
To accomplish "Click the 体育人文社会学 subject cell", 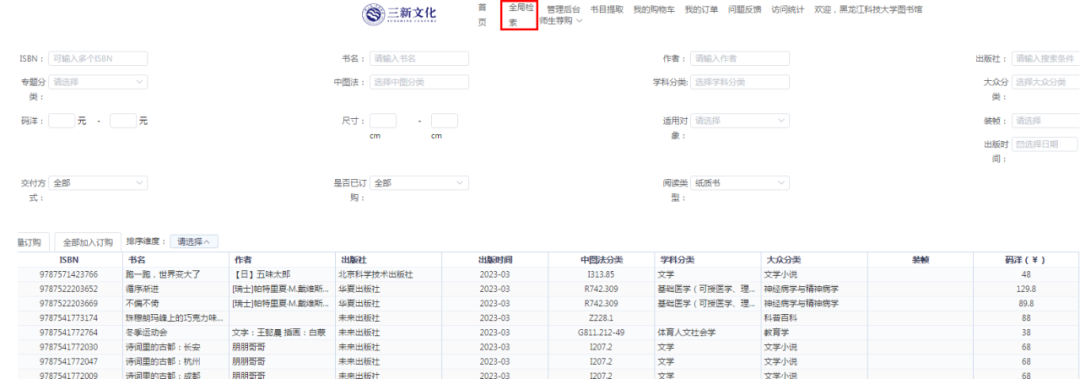I will pos(687,332).
